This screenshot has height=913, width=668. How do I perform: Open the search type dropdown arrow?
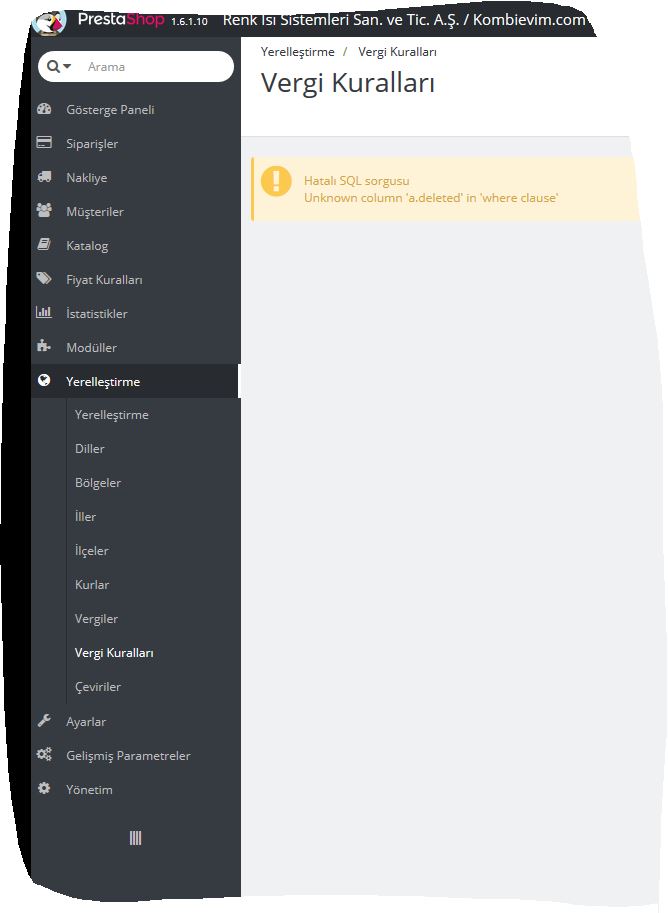pyautogui.click(x=67, y=66)
